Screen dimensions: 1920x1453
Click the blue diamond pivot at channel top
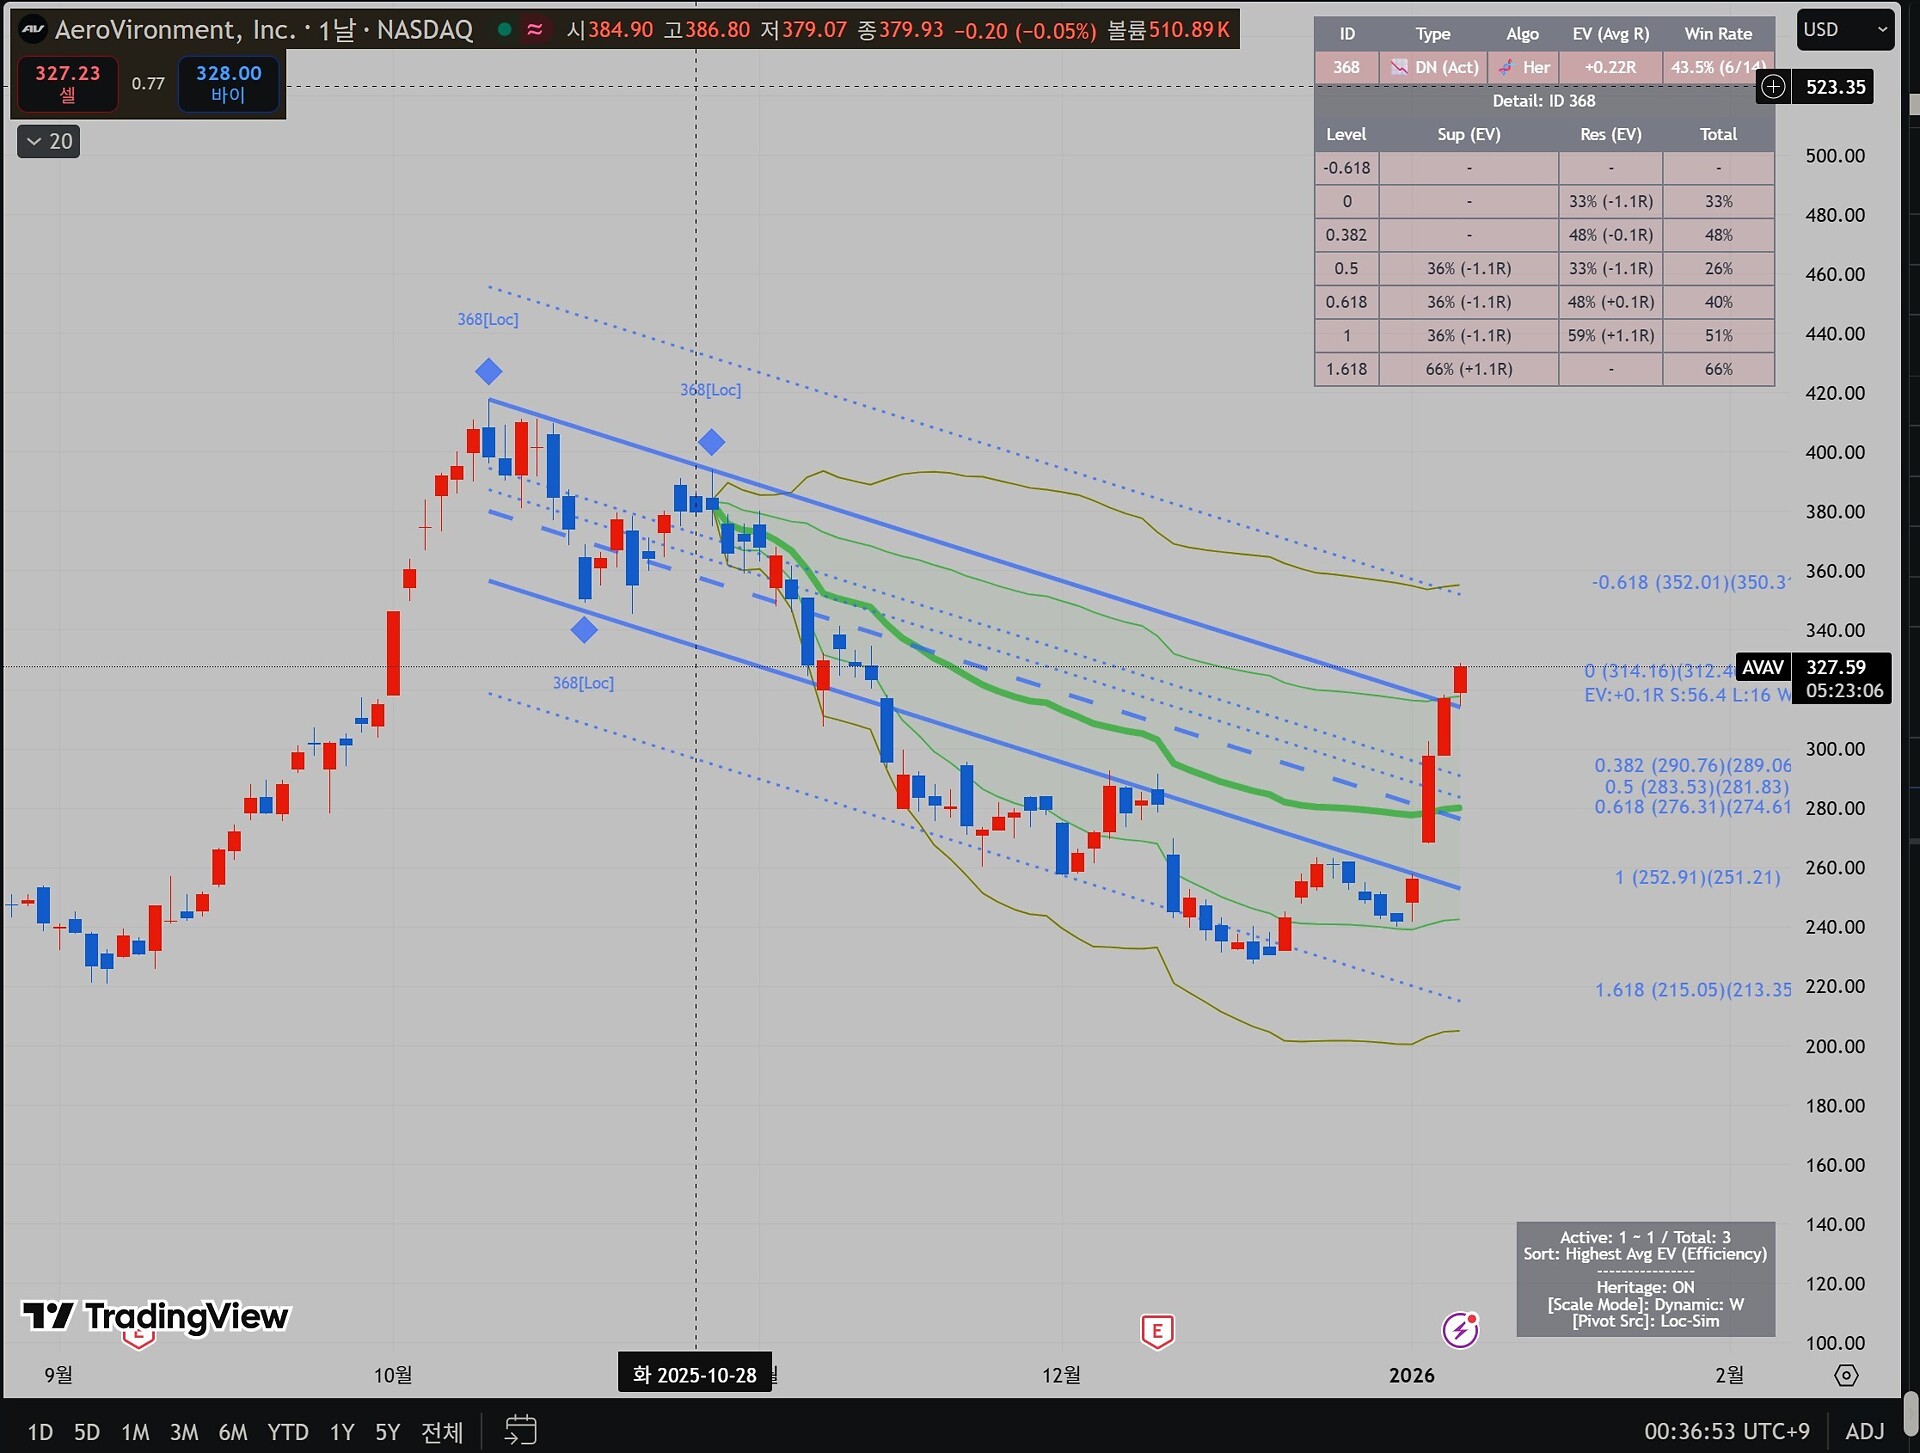[x=488, y=372]
